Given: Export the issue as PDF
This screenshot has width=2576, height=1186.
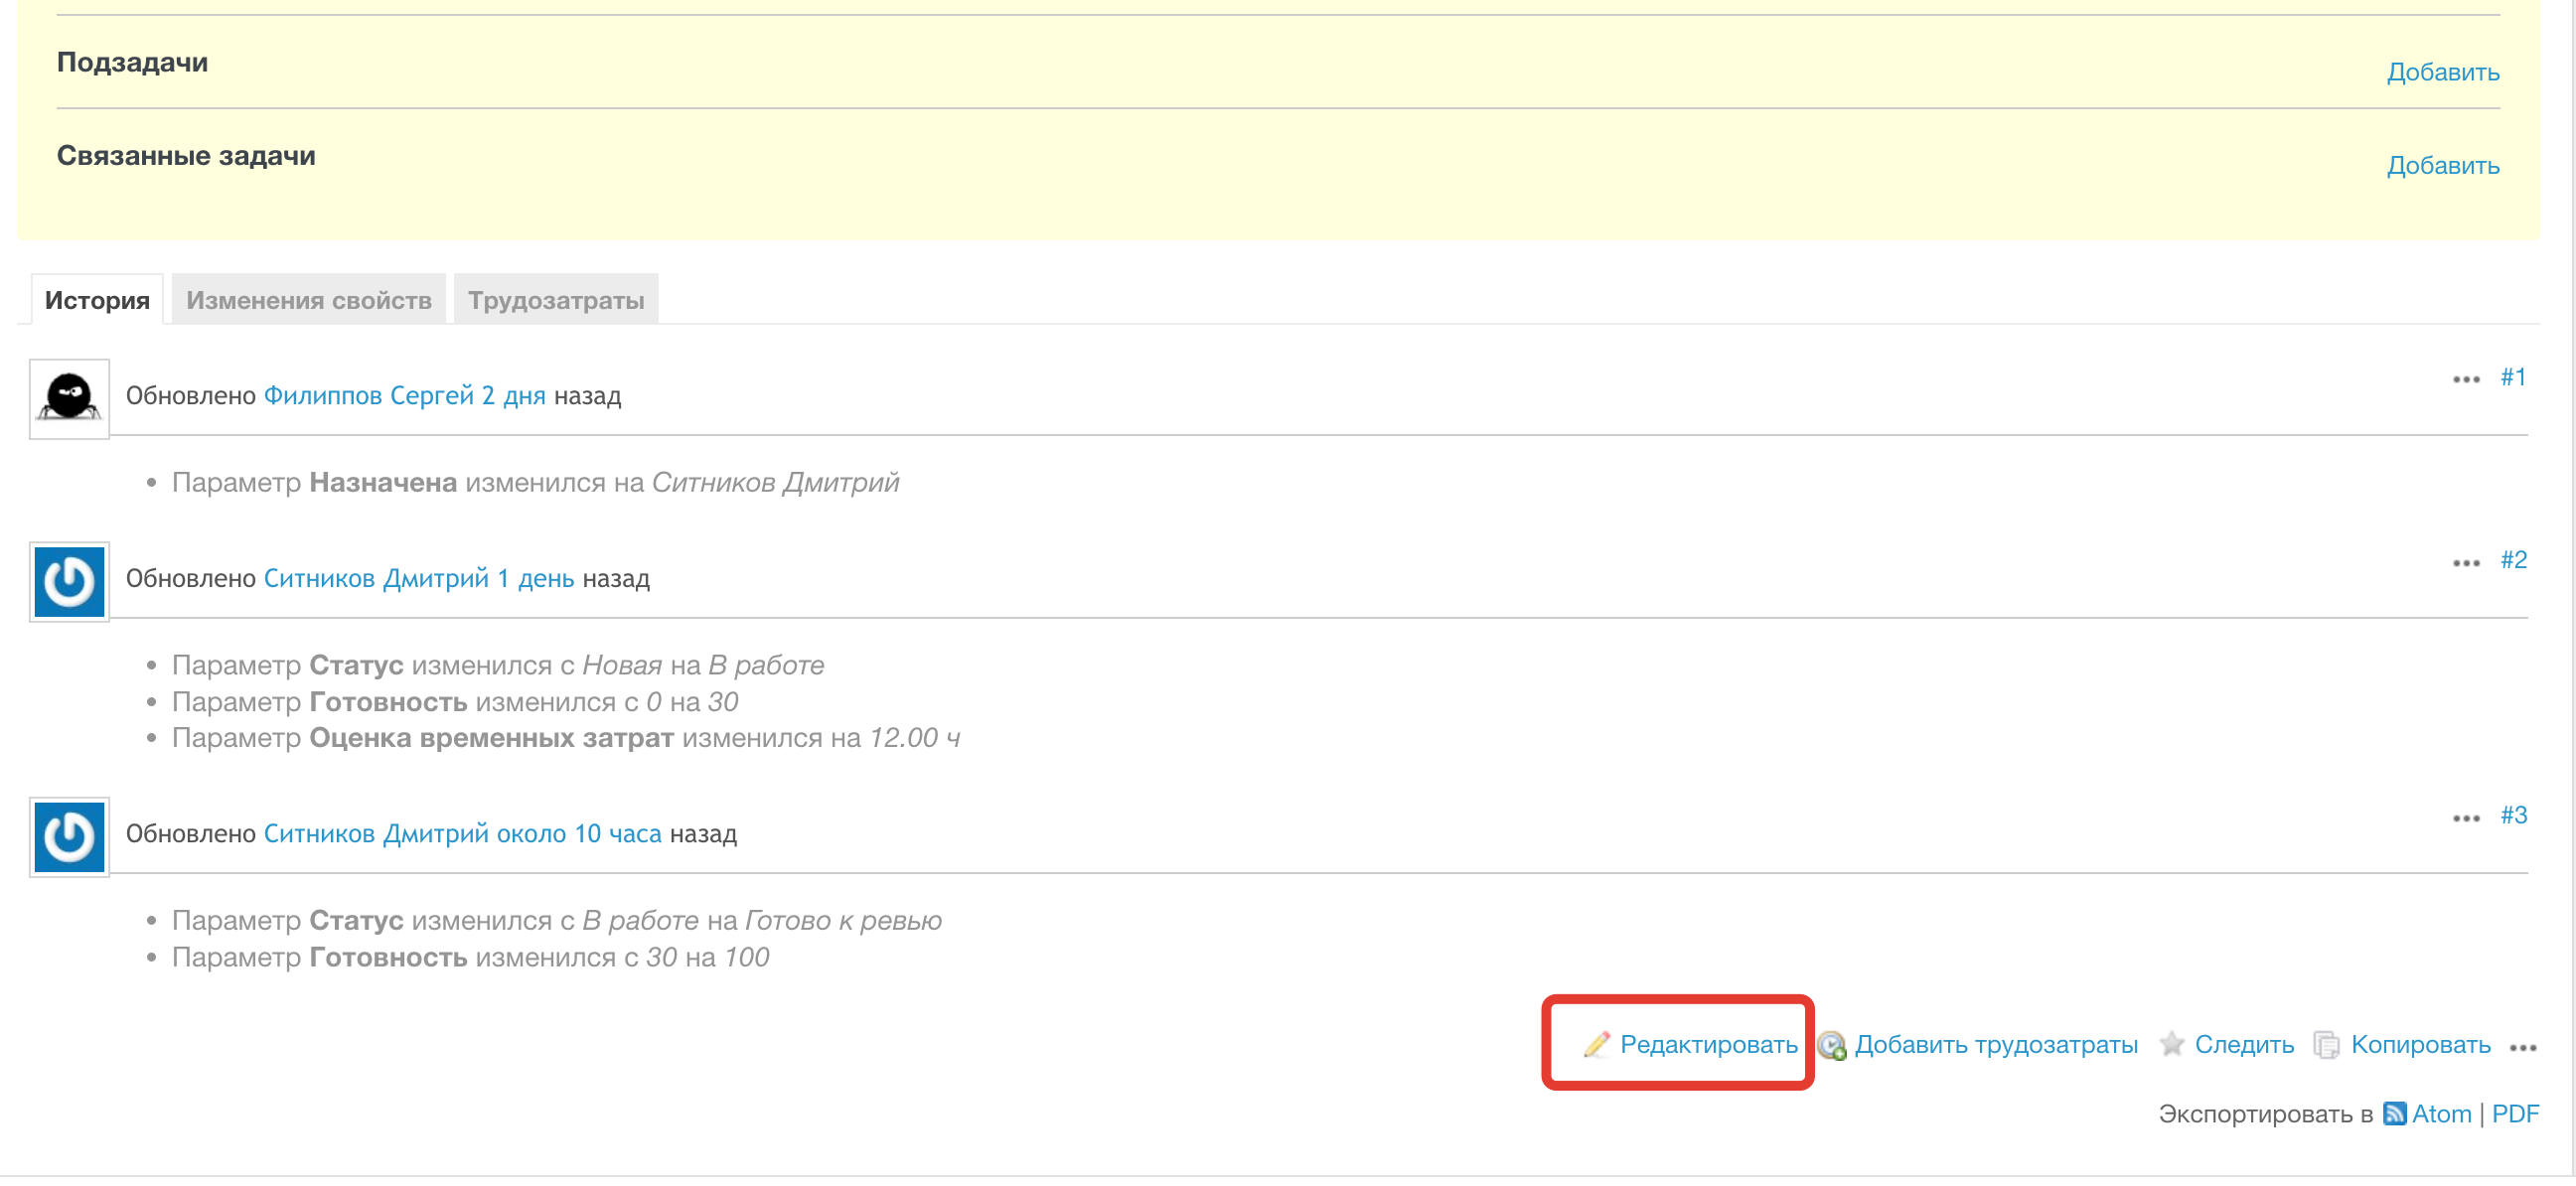Looking at the screenshot, I should (2514, 1113).
